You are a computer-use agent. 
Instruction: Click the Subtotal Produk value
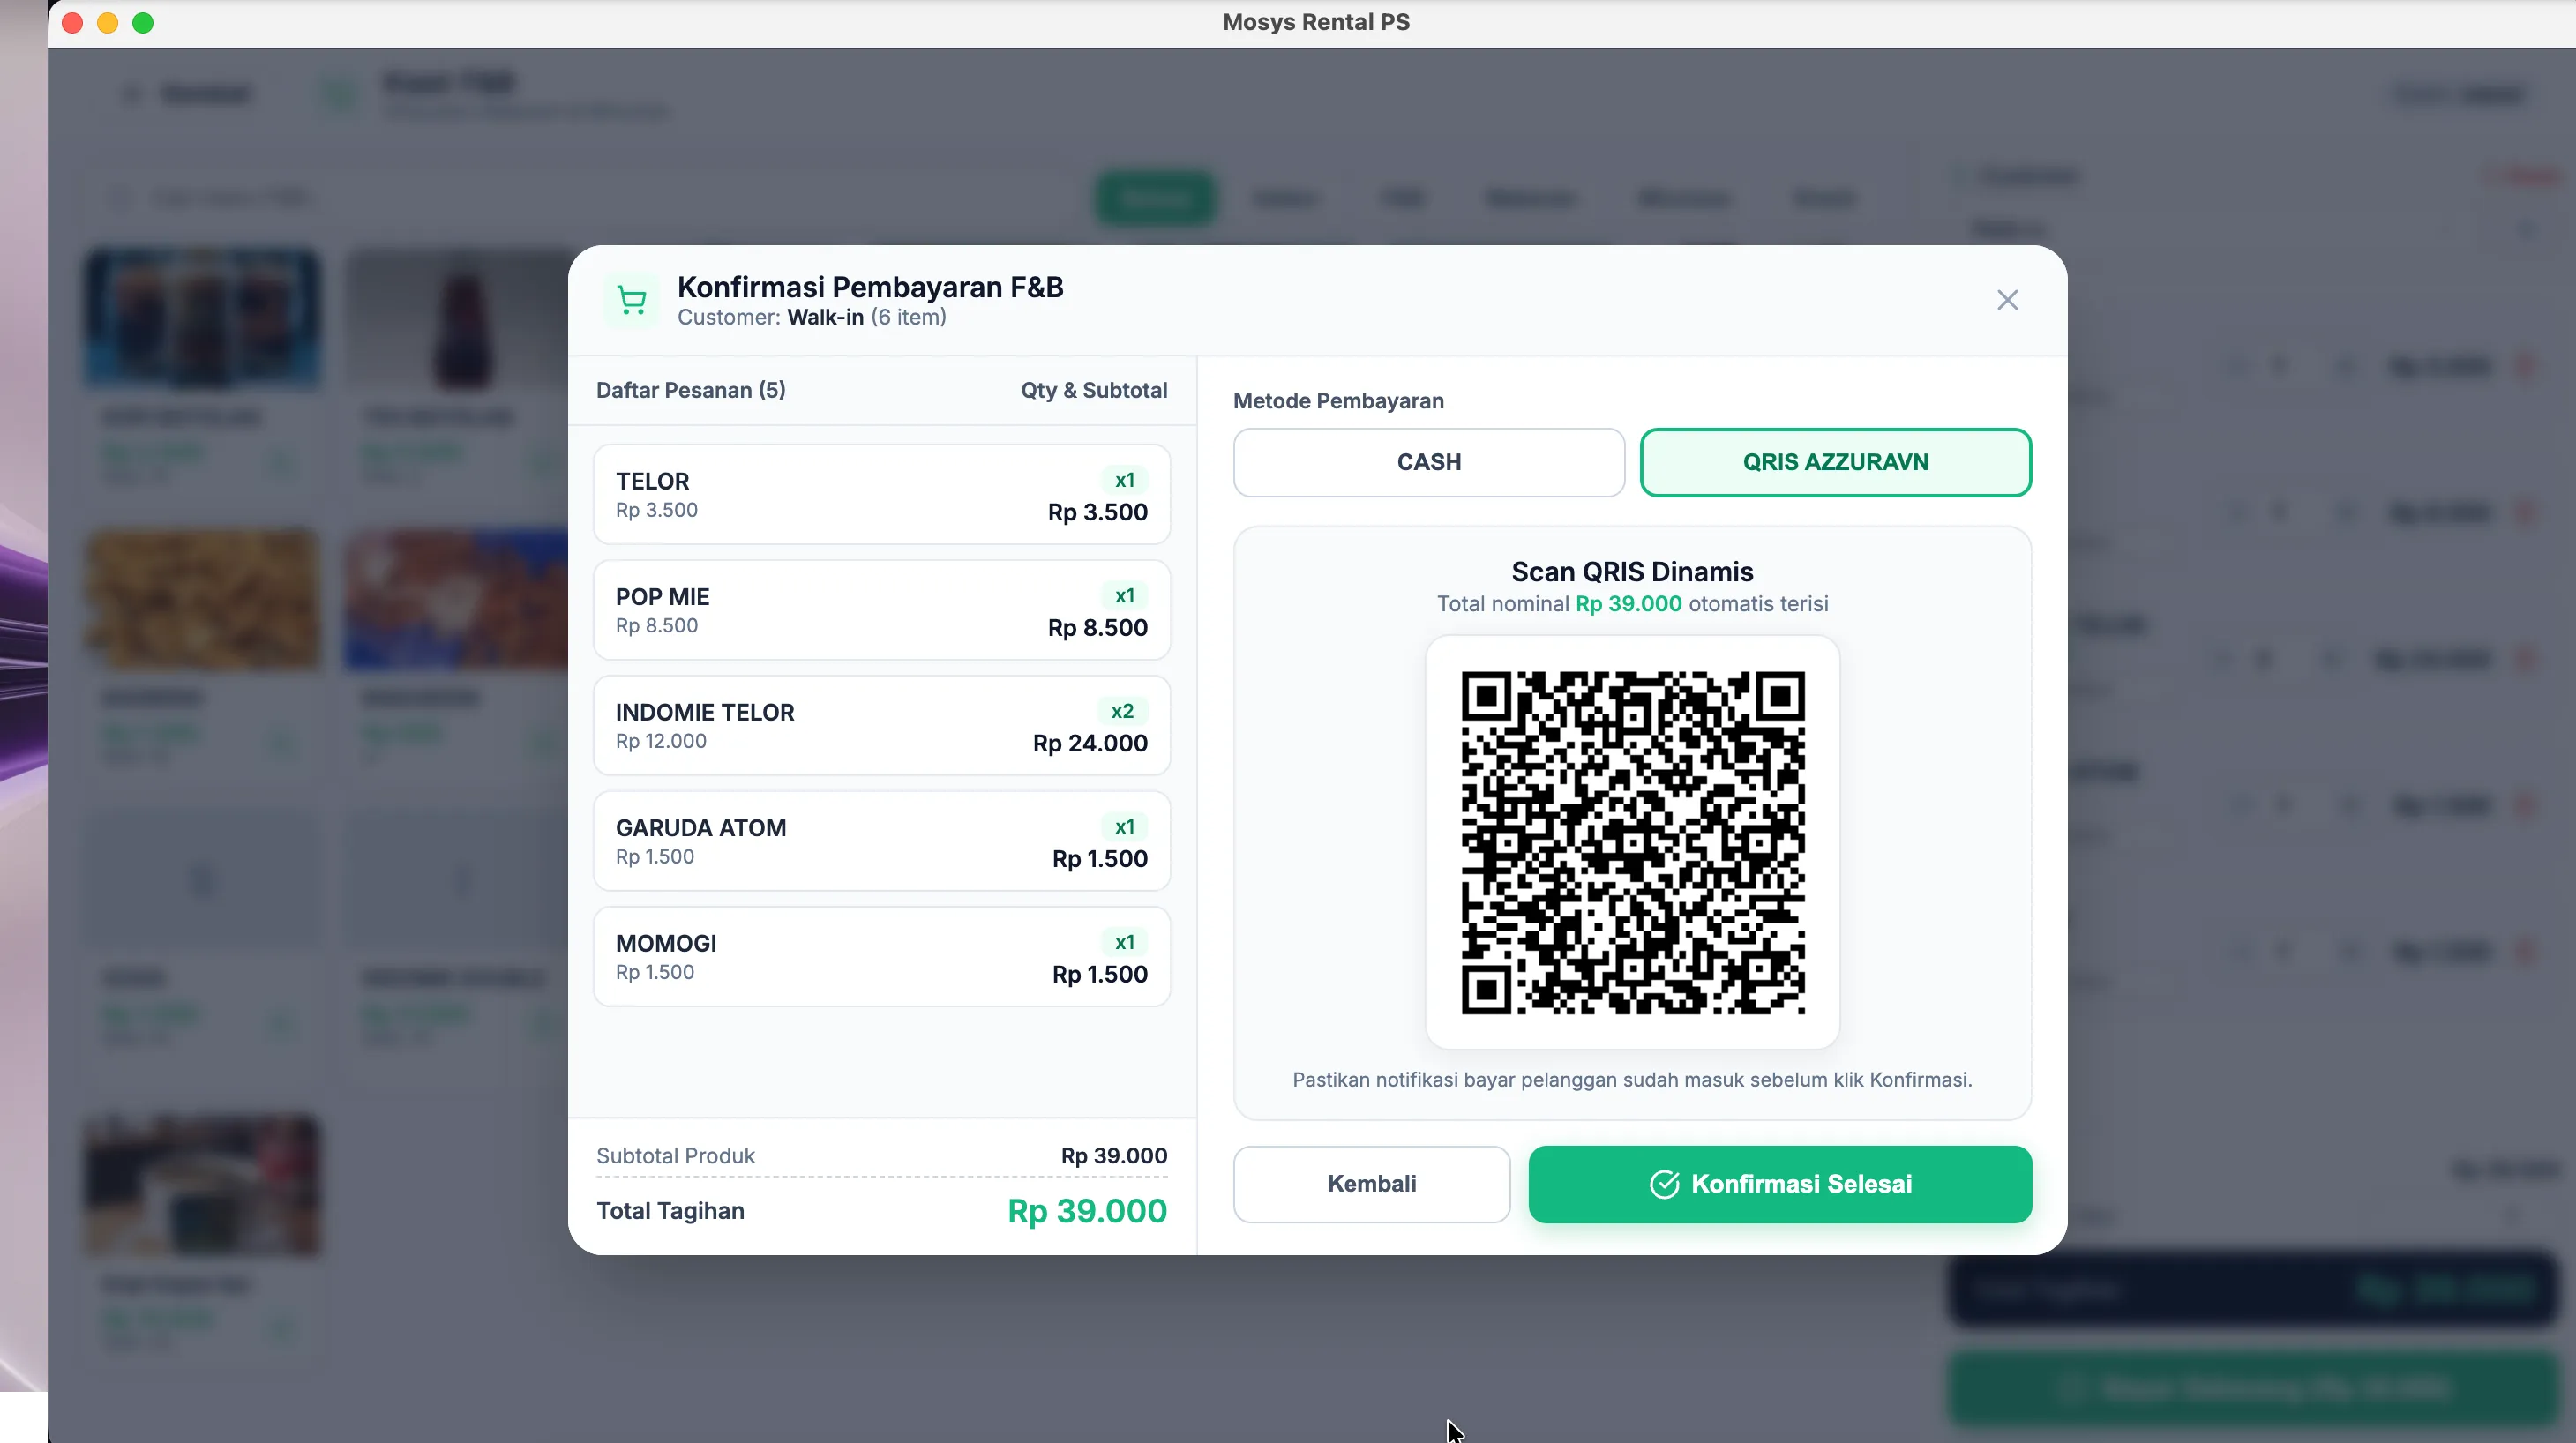click(1114, 1156)
